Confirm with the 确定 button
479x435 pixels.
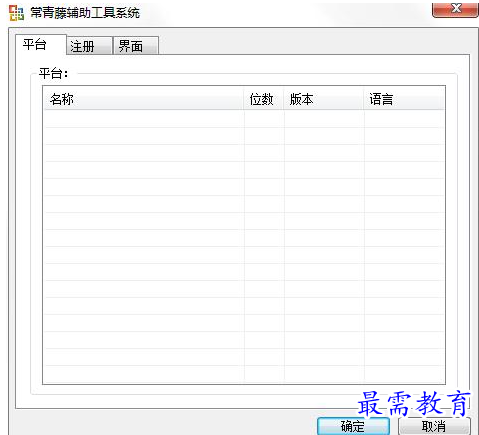353,426
